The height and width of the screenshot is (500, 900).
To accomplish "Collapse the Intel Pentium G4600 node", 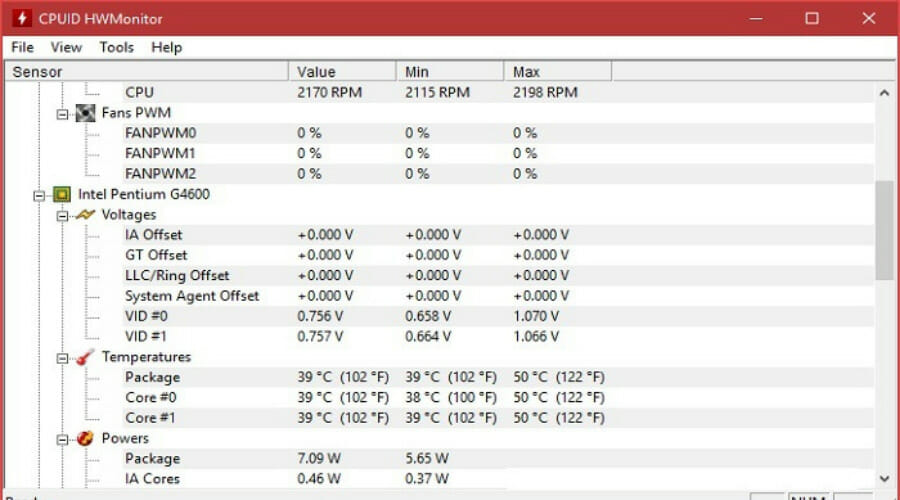I will point(39,196).
